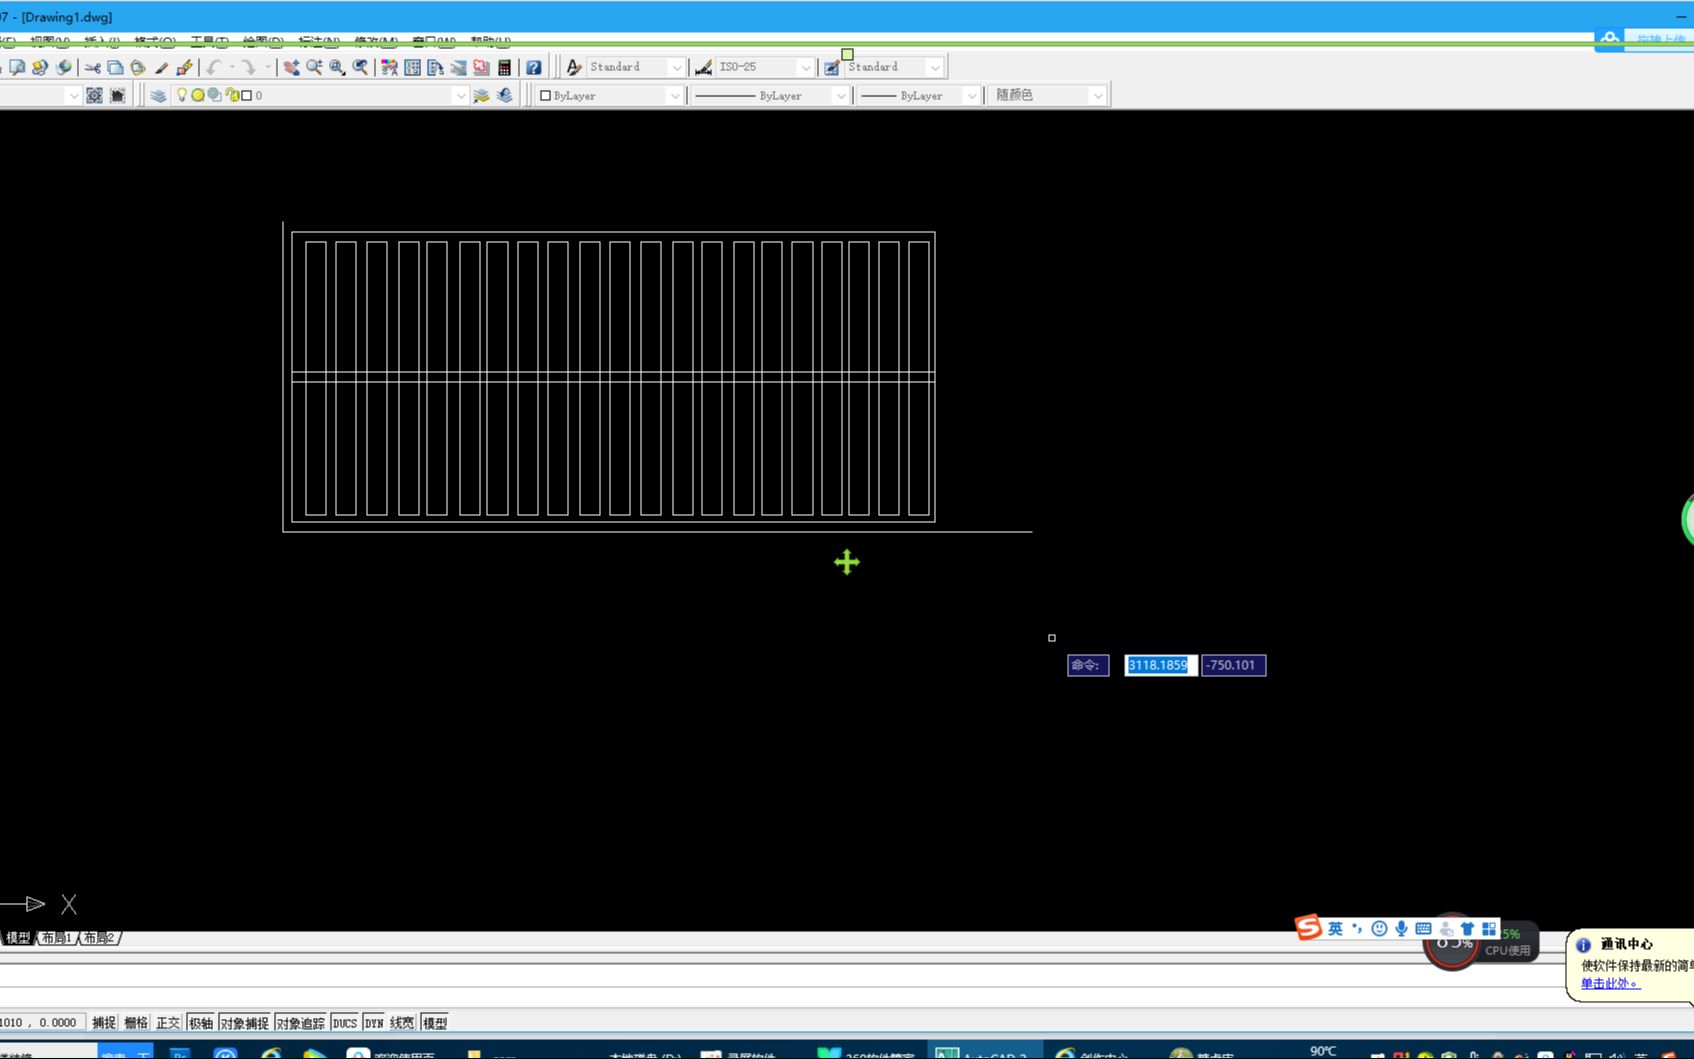Expand the text style Standard dropdown
Viewport: 1694px width, 1059px height.
(676, 67)
